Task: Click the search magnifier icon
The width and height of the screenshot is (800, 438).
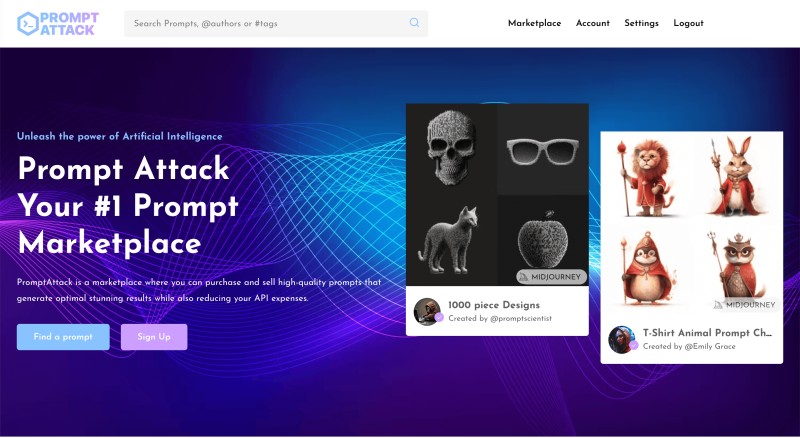Action: tap(414, 22)
